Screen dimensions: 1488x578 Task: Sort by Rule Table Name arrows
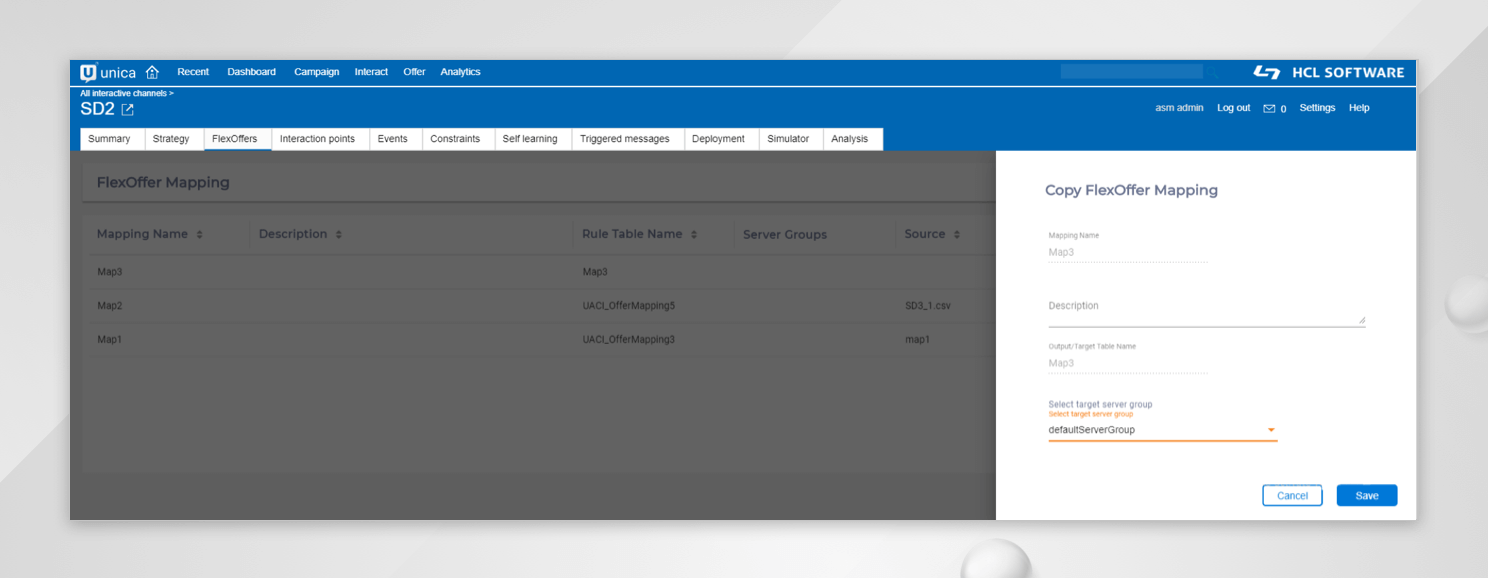pyautogui.click(x=694, y=235)
